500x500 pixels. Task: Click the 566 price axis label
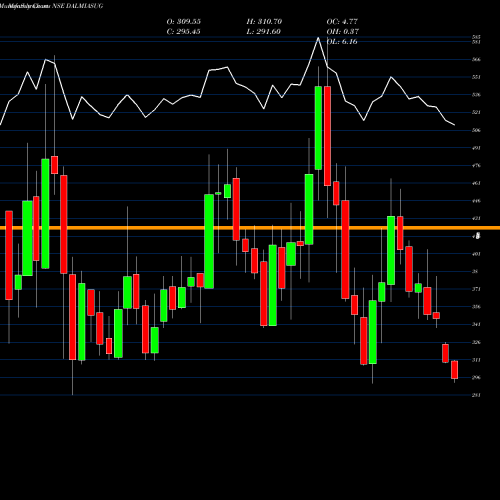[476, 60]
